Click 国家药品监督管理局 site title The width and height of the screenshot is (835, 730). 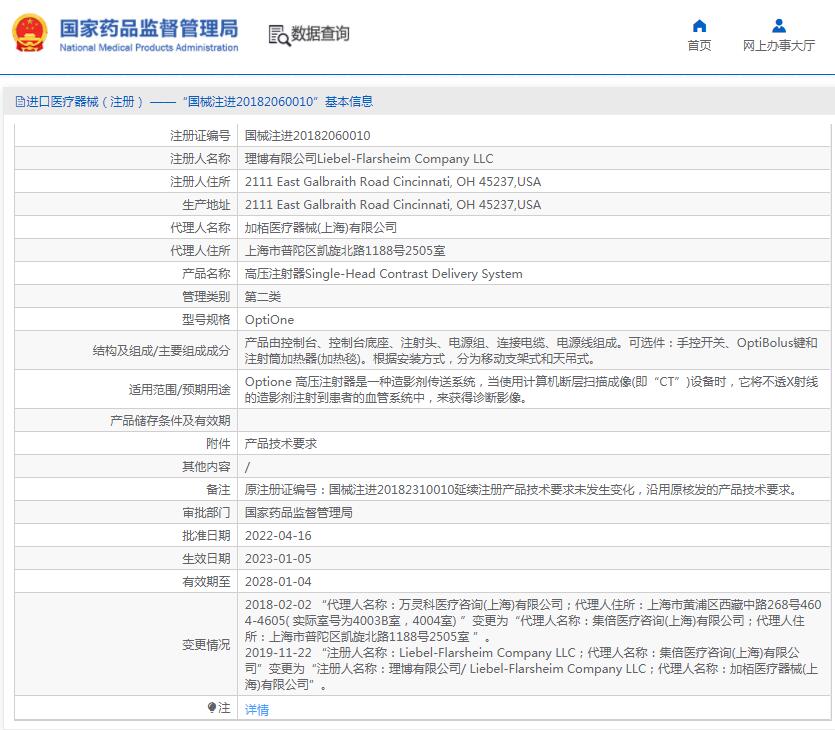tap(149, 28)
